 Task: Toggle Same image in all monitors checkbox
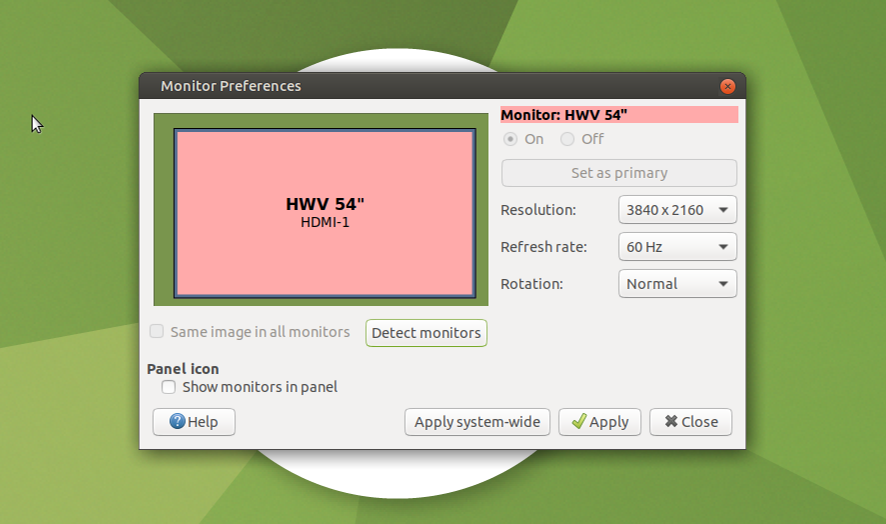coord(157,331)
